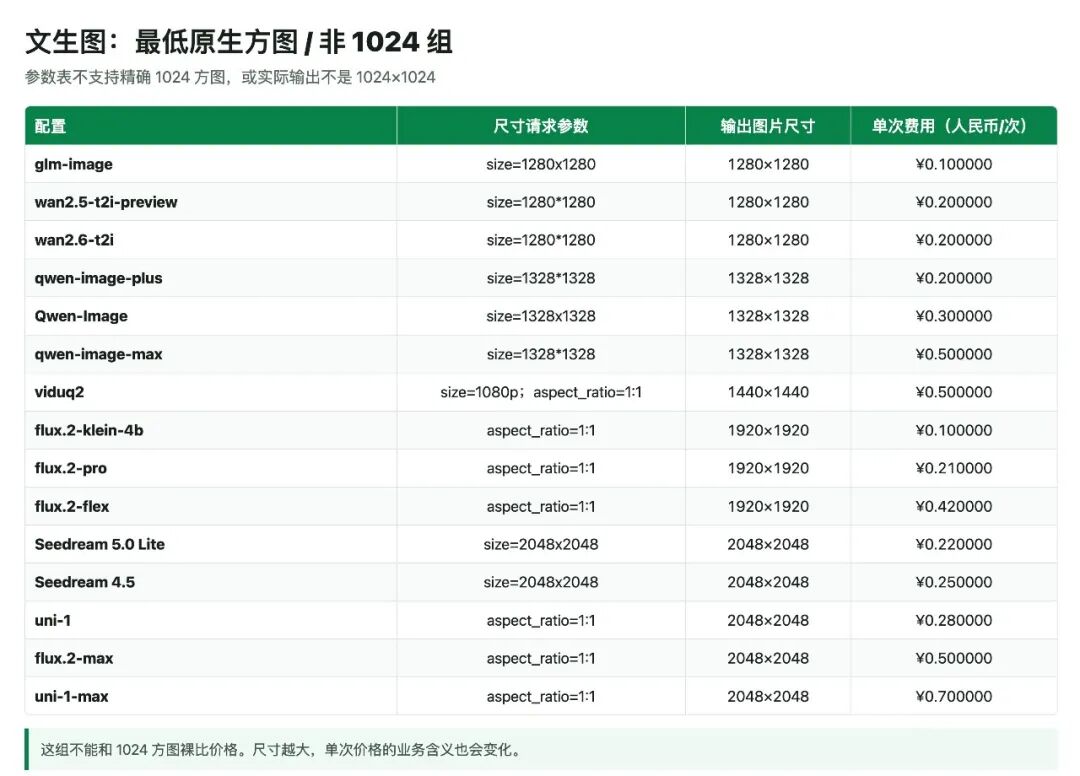This screenshot has height=776, width=1080.
Task: Click 2048×2048 output size for uni-1
Action: (x=768, y=620)
